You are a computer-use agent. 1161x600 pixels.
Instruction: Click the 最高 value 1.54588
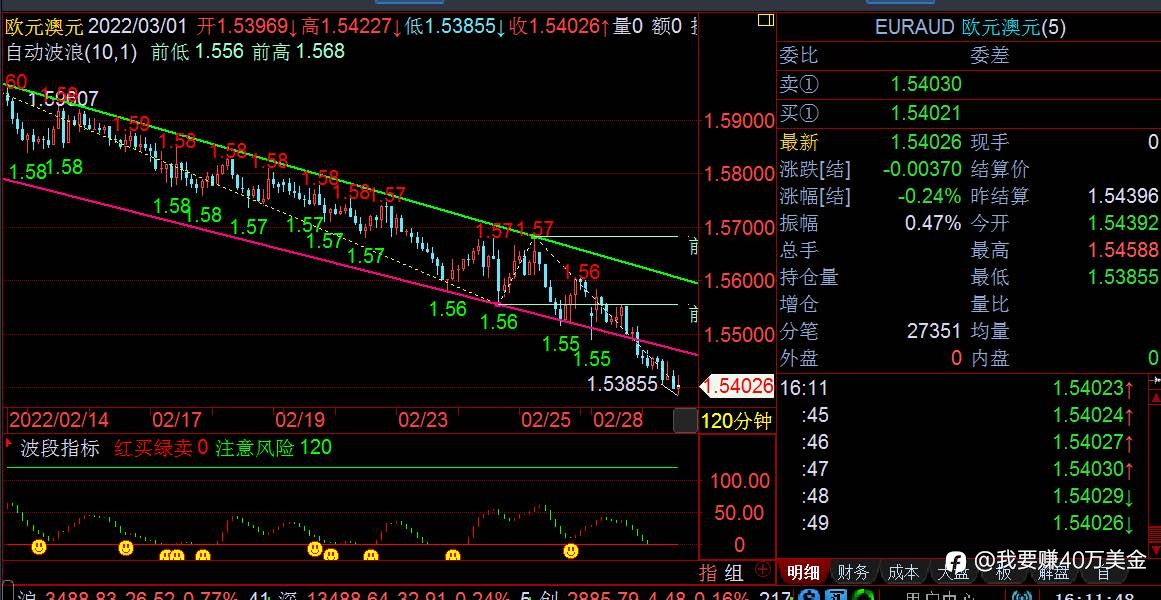(x=1122, y=250)
